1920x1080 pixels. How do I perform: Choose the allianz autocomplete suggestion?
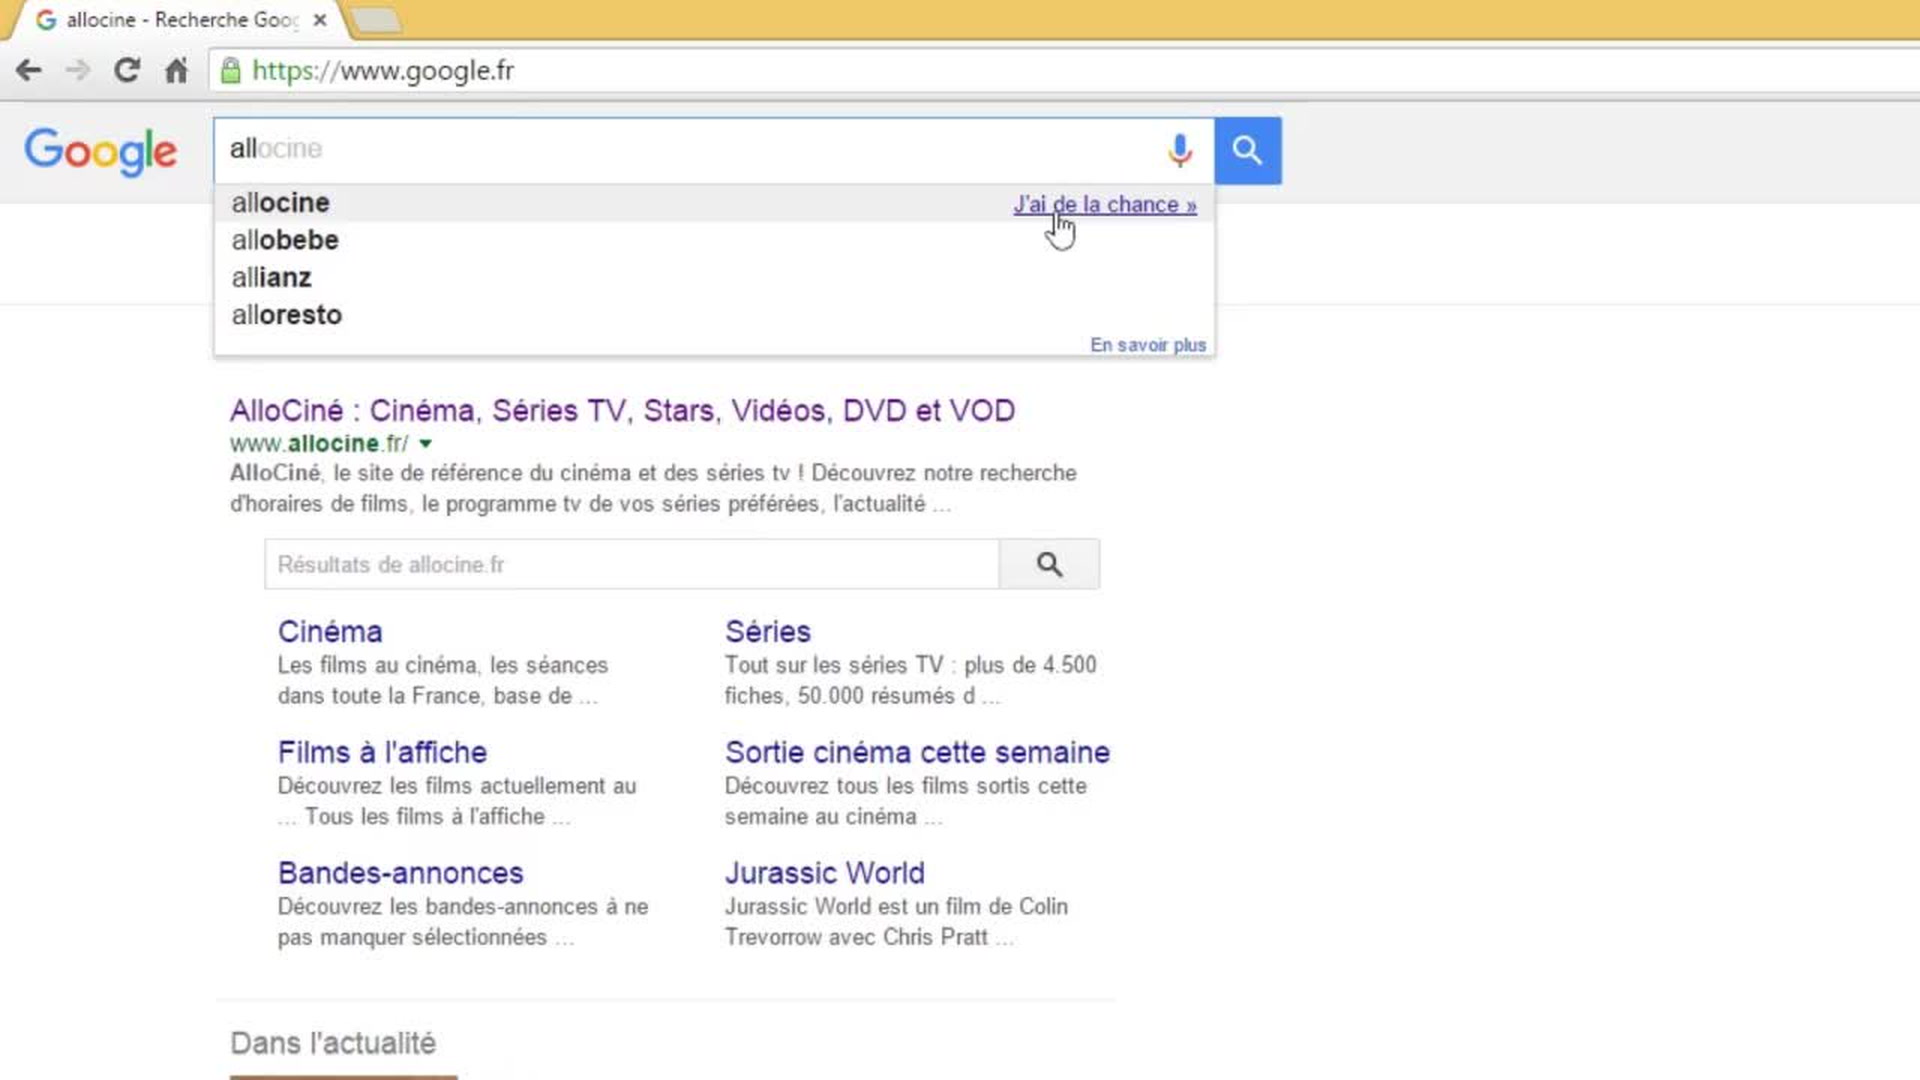click(271, 278)
